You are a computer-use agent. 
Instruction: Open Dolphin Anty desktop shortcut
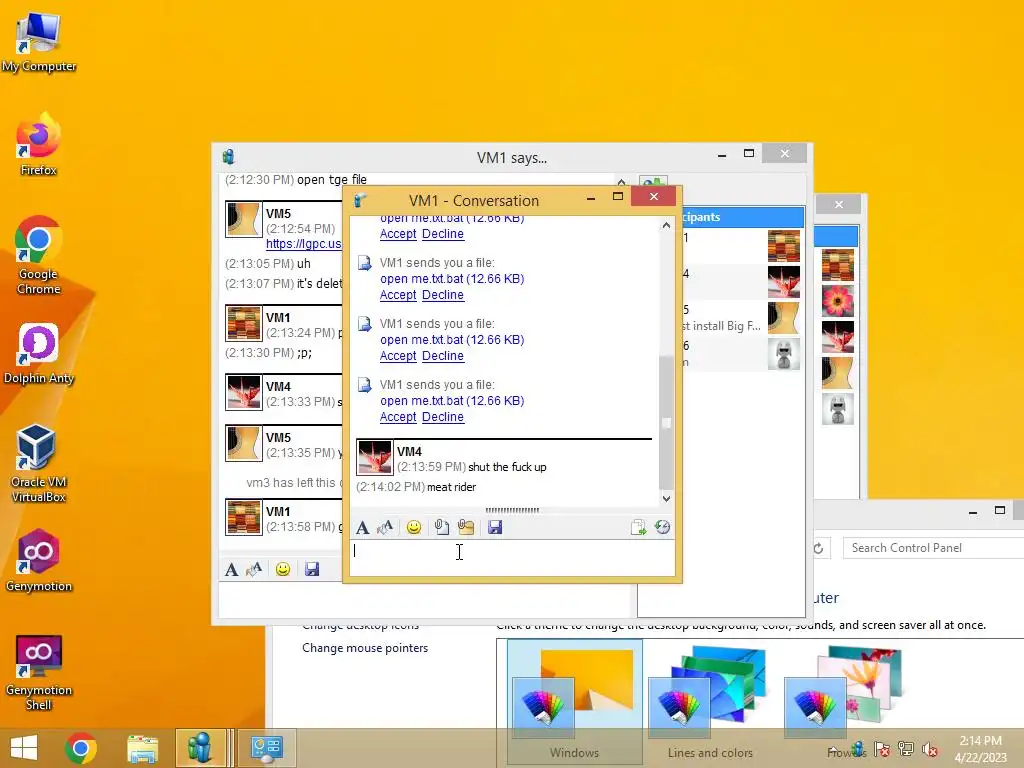point(39,353)
